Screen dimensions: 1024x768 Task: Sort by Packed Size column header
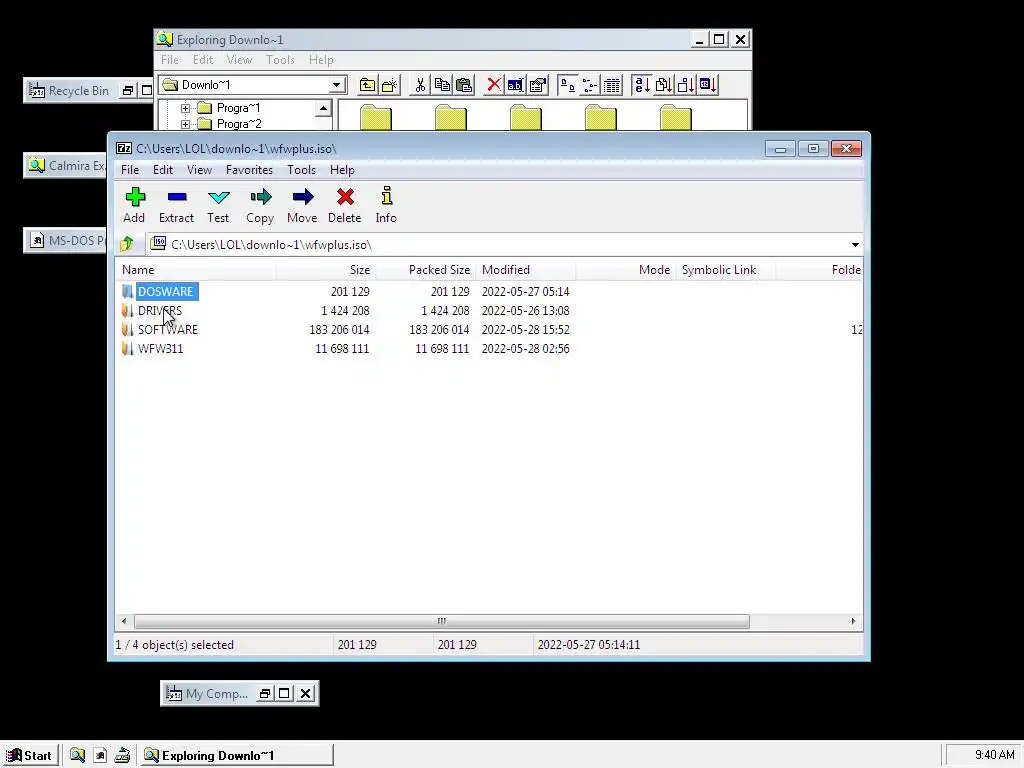pos(425,270)
